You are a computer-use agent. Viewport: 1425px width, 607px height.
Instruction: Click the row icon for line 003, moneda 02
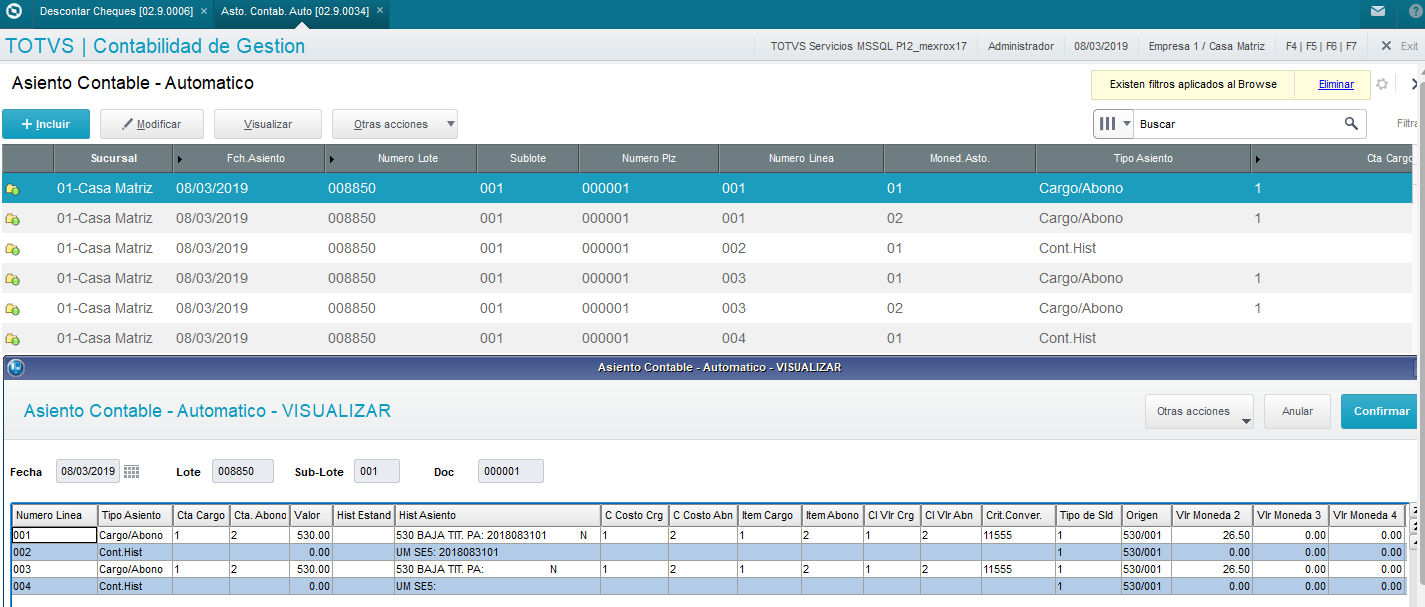pos(13,309)
